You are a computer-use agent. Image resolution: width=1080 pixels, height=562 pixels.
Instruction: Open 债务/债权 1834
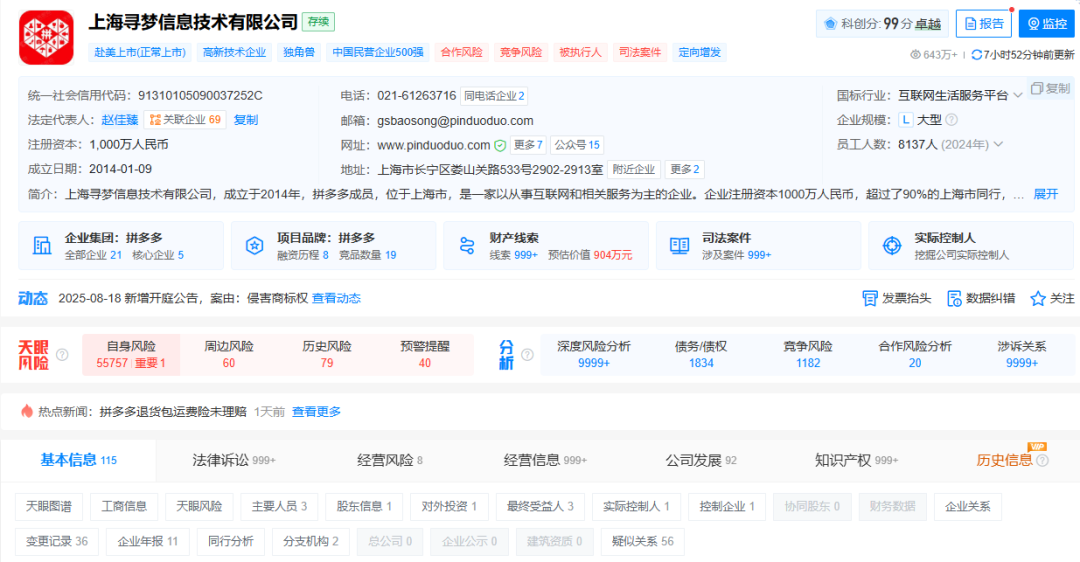click(x=701, y=355)
